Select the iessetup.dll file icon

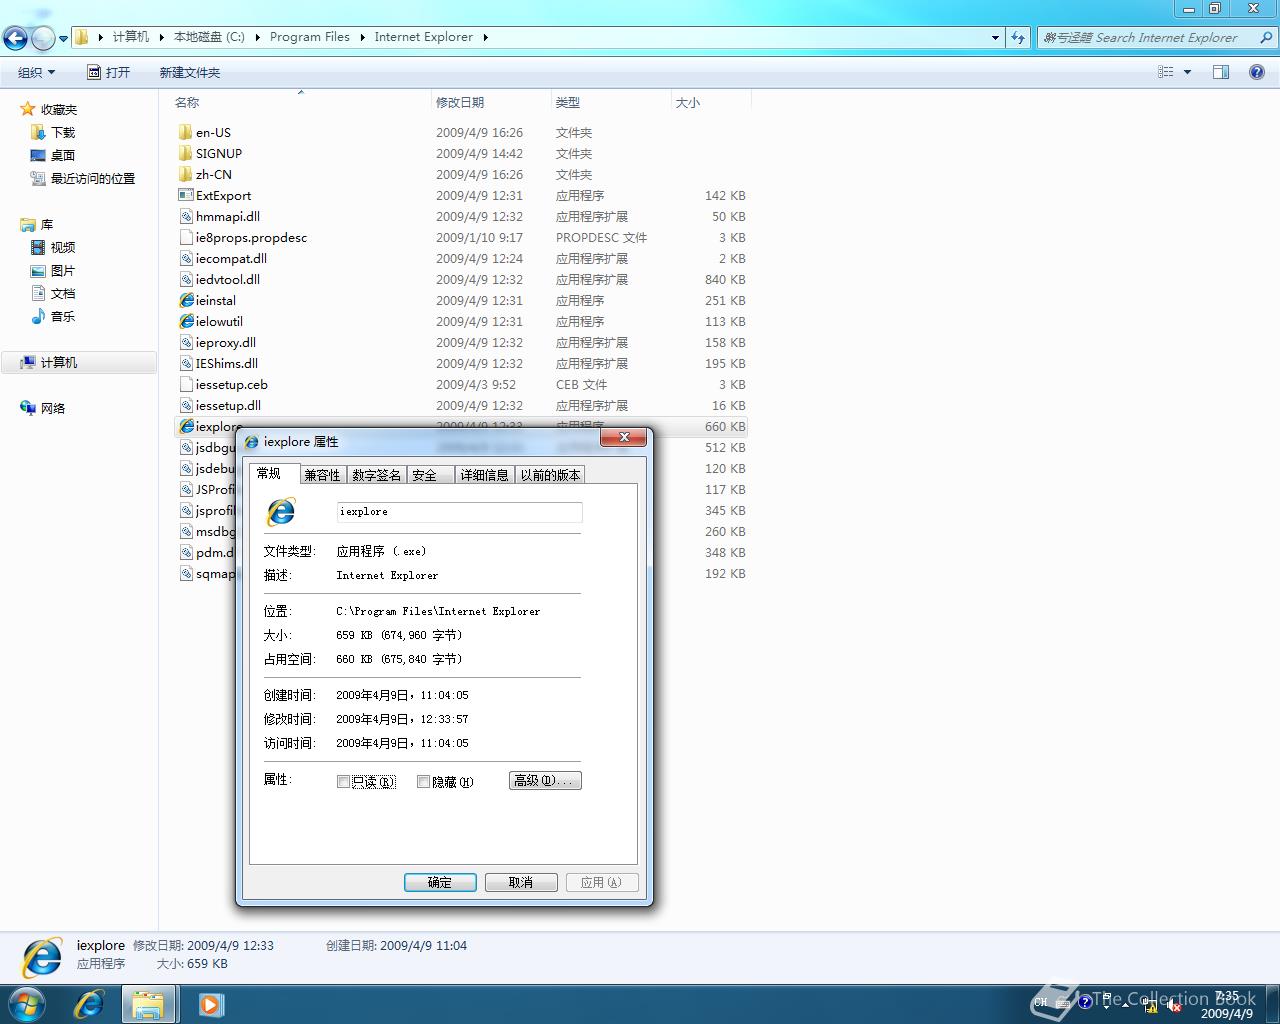(x=185, y=405)
